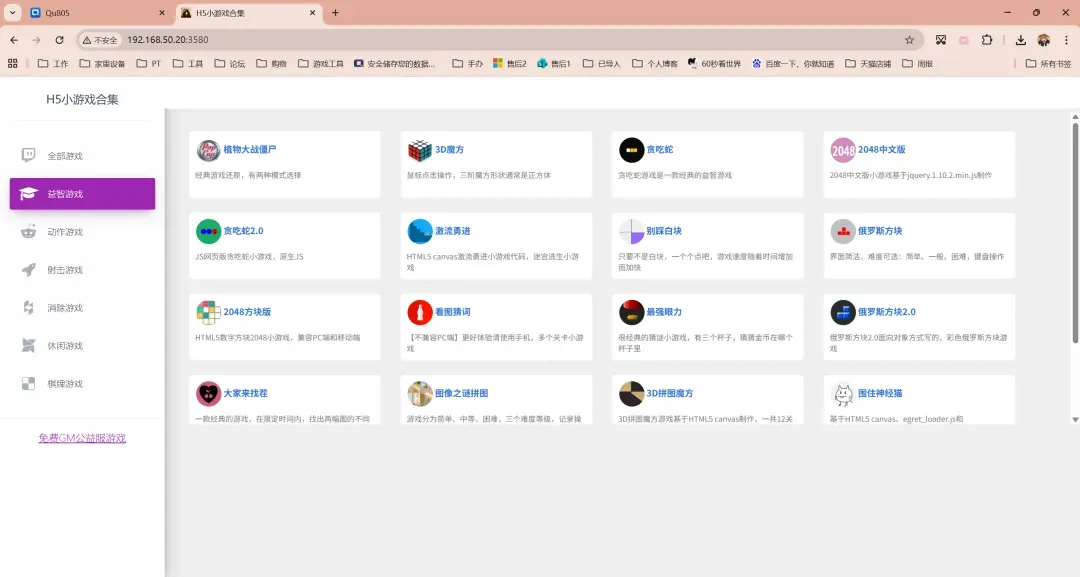1080x577 pixels.
Task: Open the 植物大战僵尸 game icon
Action: (208, 150)
